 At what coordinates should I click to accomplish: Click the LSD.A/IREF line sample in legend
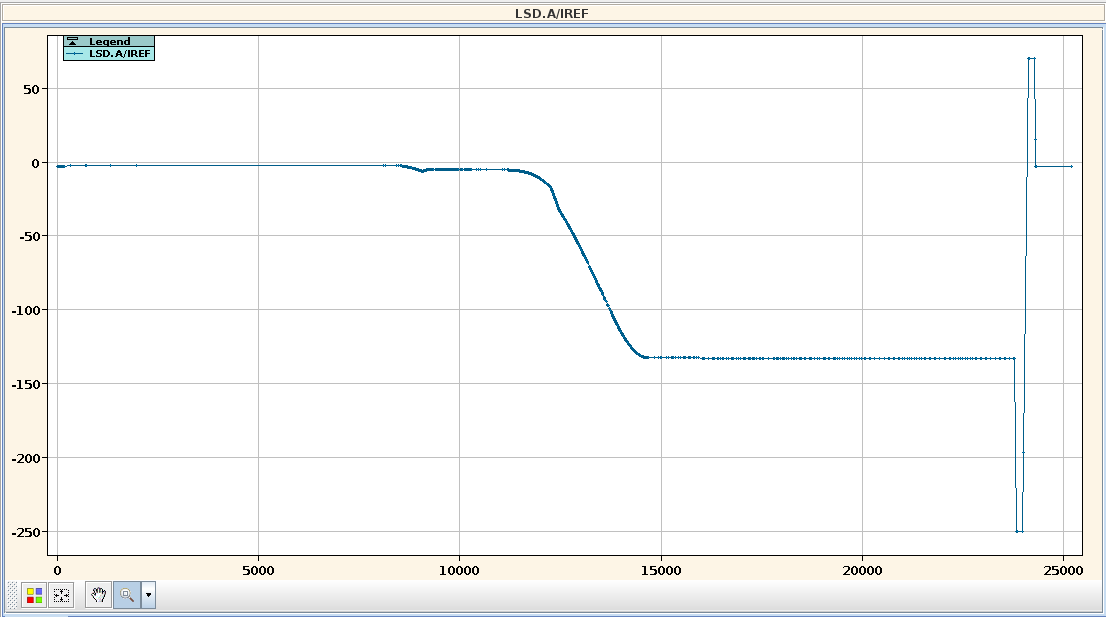(x=76, y=54)
